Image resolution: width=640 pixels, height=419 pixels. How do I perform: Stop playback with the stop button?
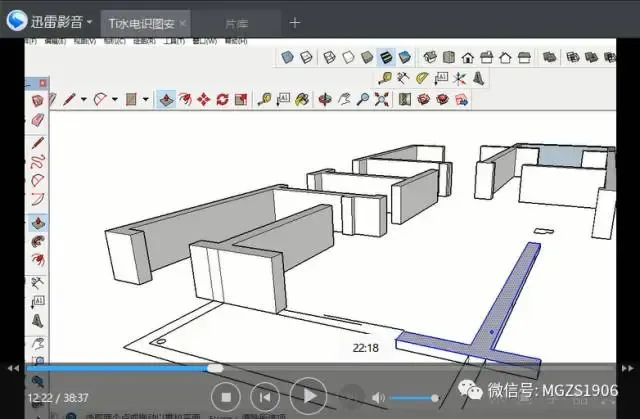coord(226,397)
